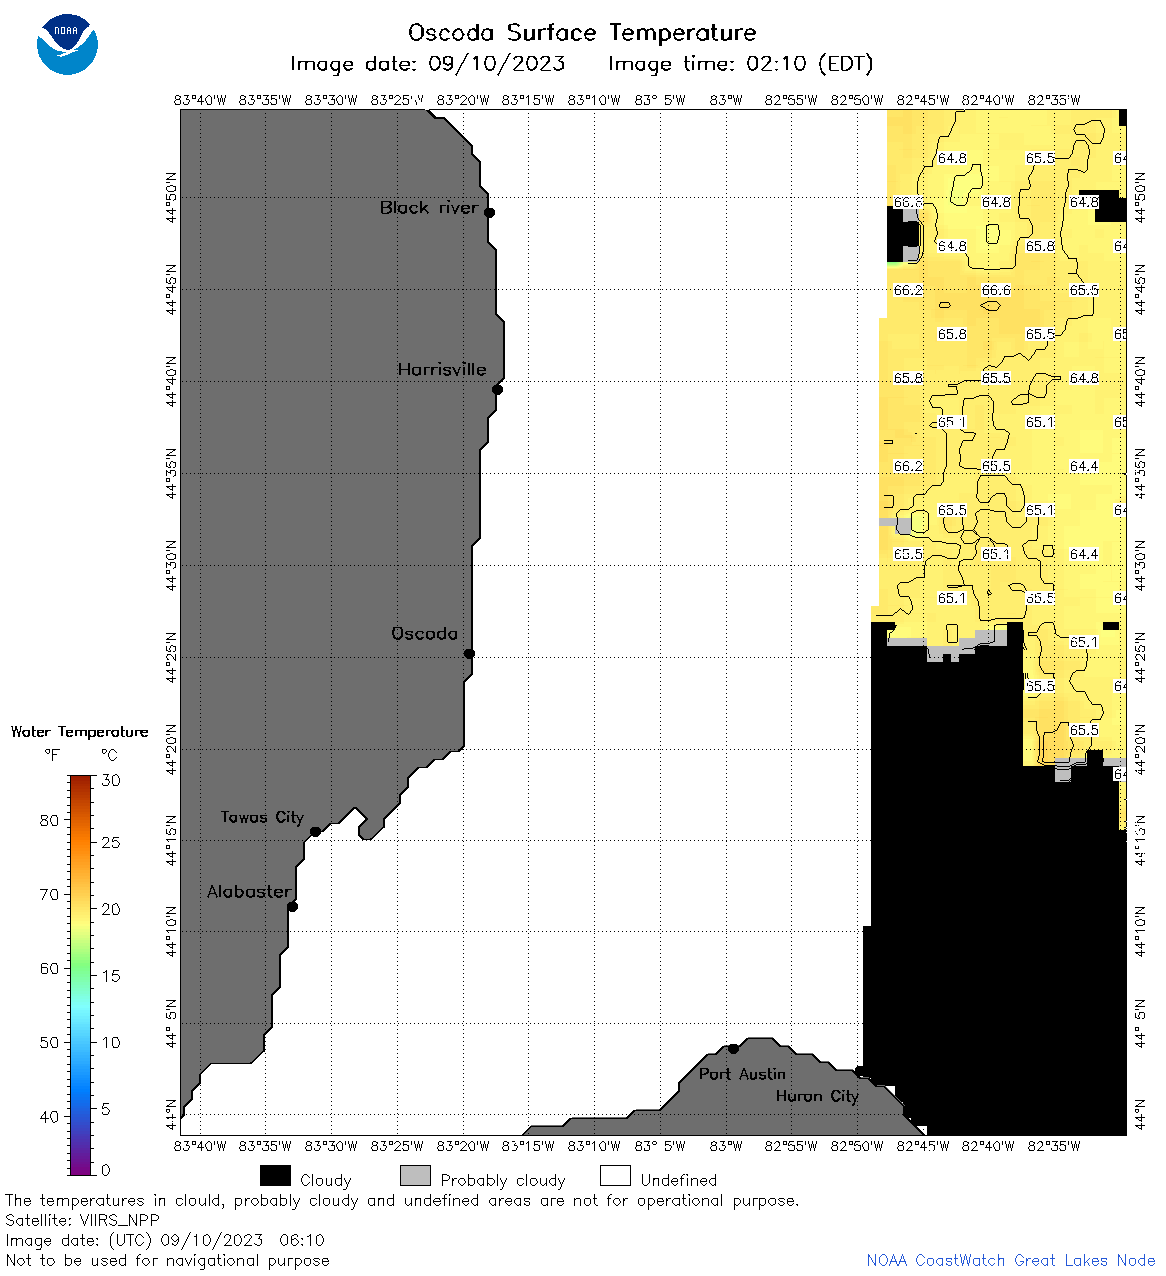Click the Black river map label
This screenshot has height=1276, width=1166.
point(429,207)
